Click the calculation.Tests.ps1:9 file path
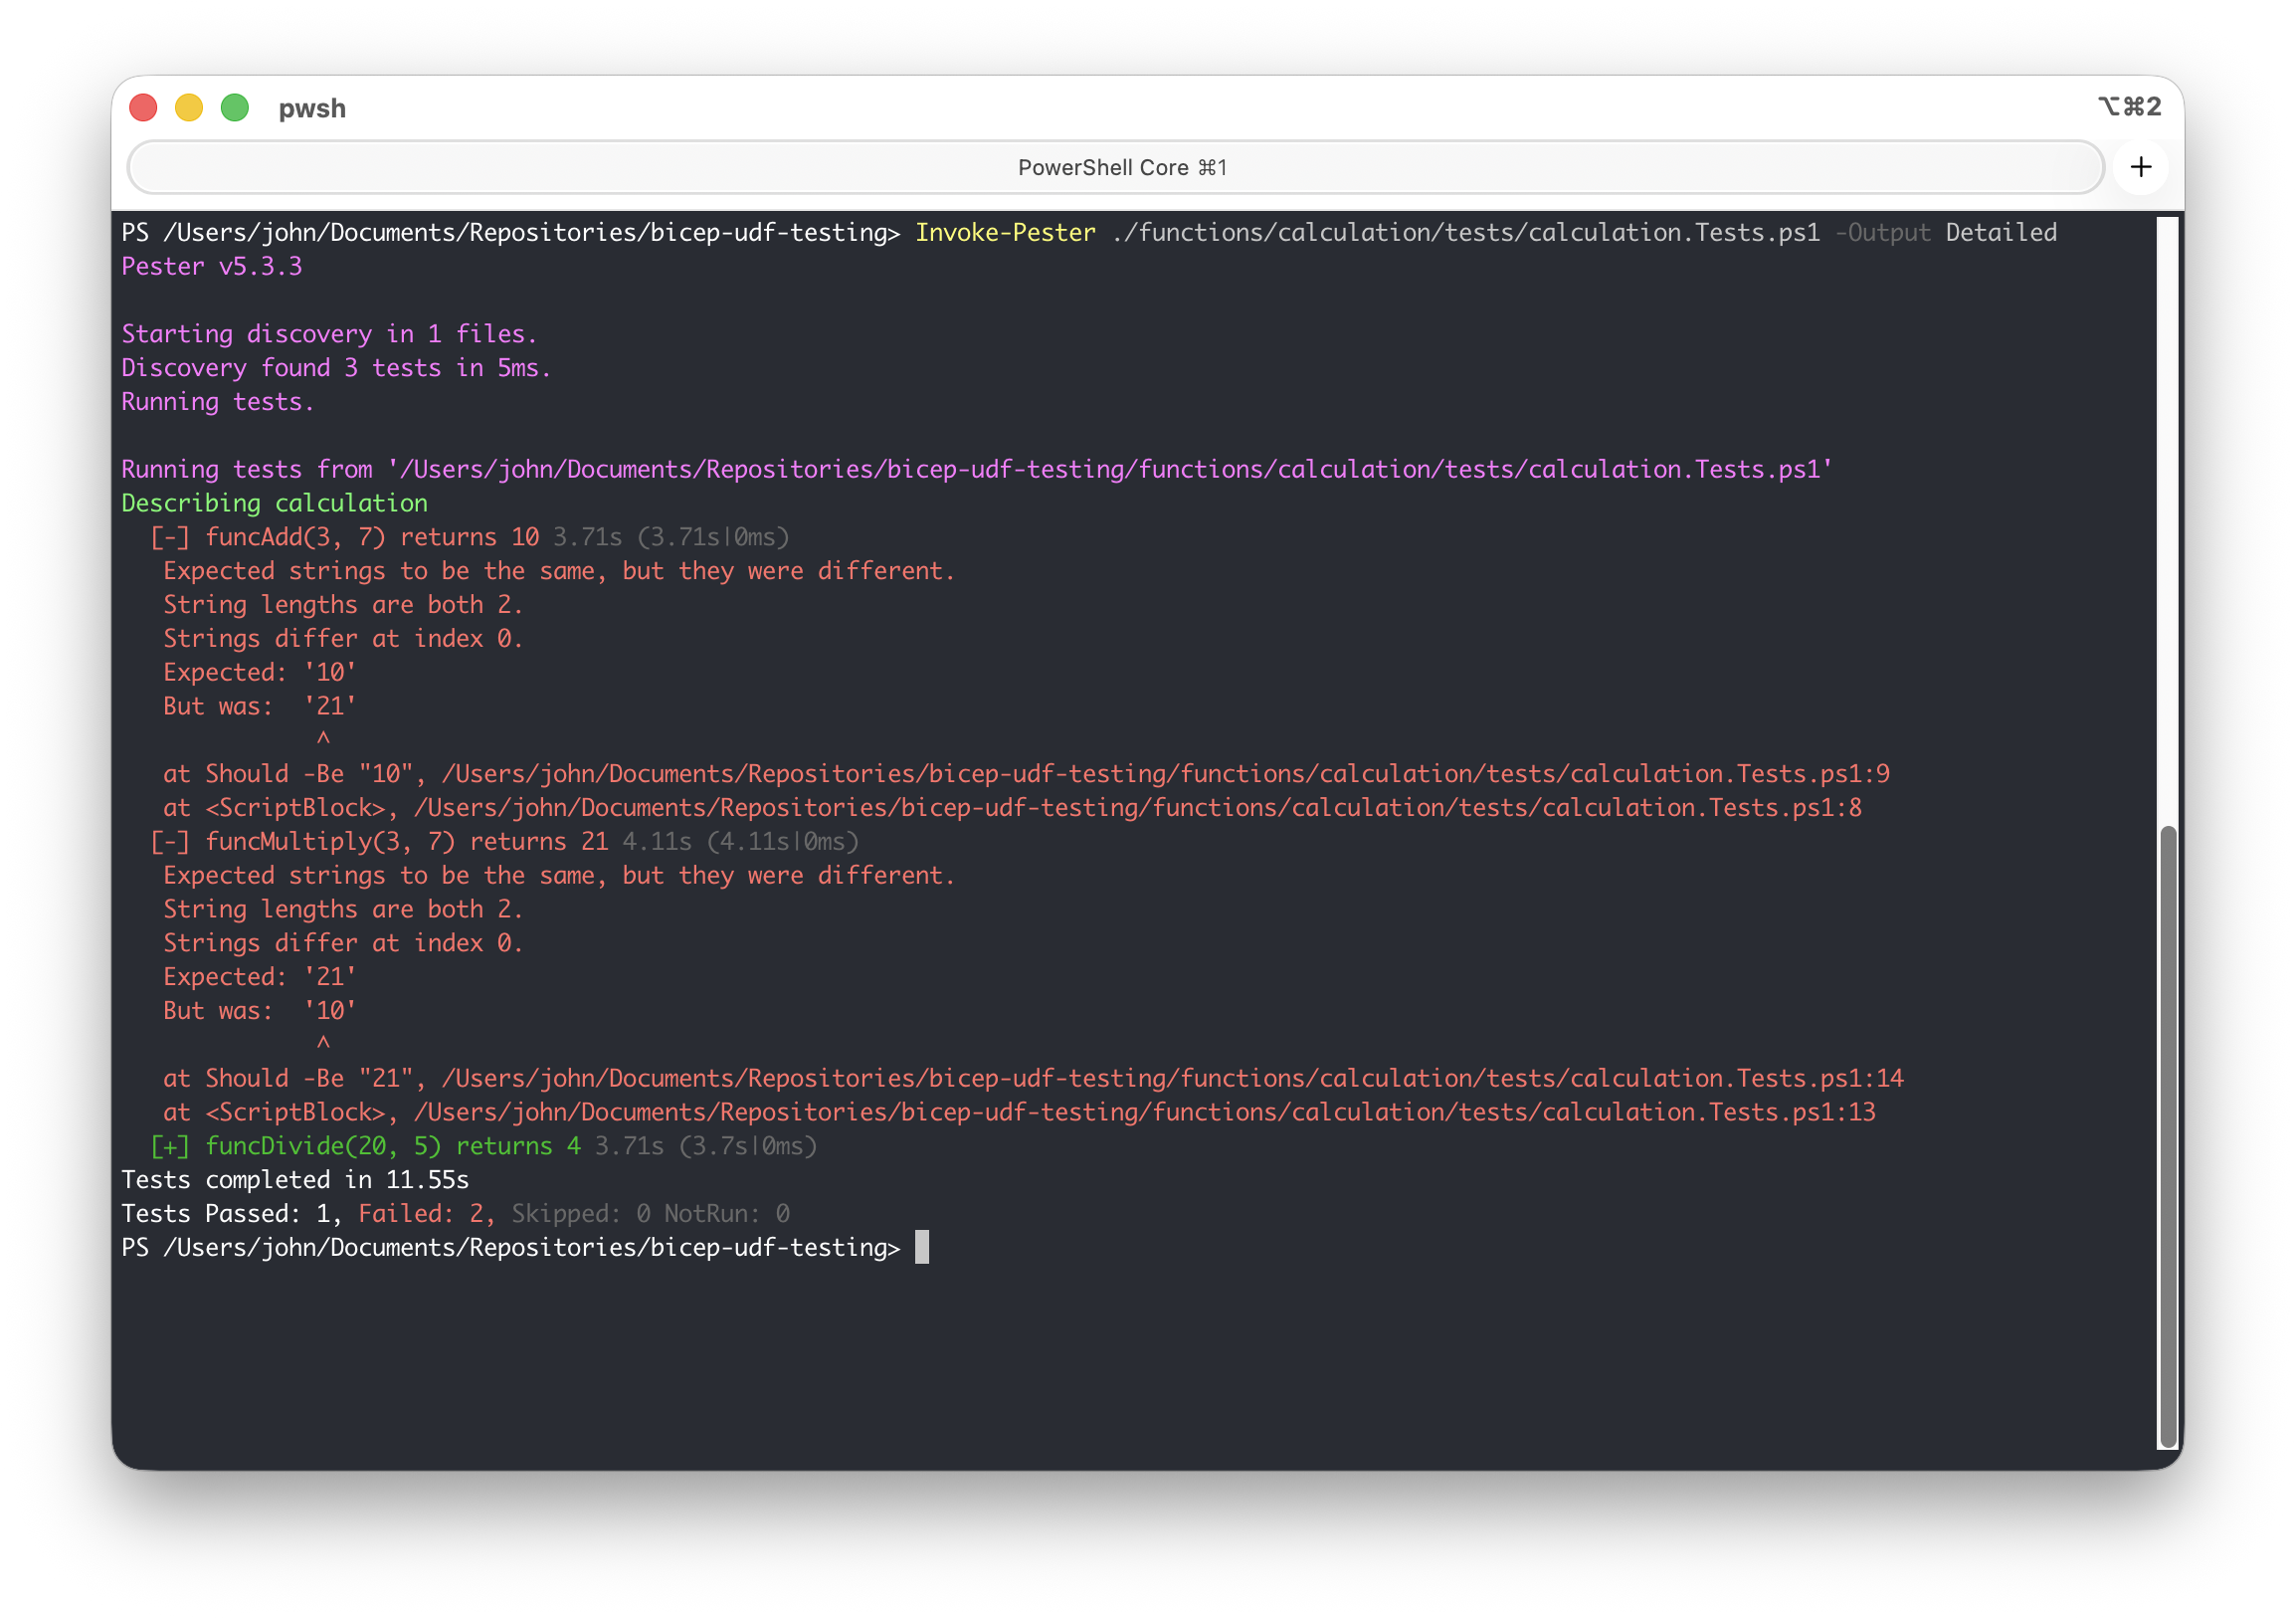This screenshot has width=2296, height=1618. pyautogui.click(x=1165, y=774)
